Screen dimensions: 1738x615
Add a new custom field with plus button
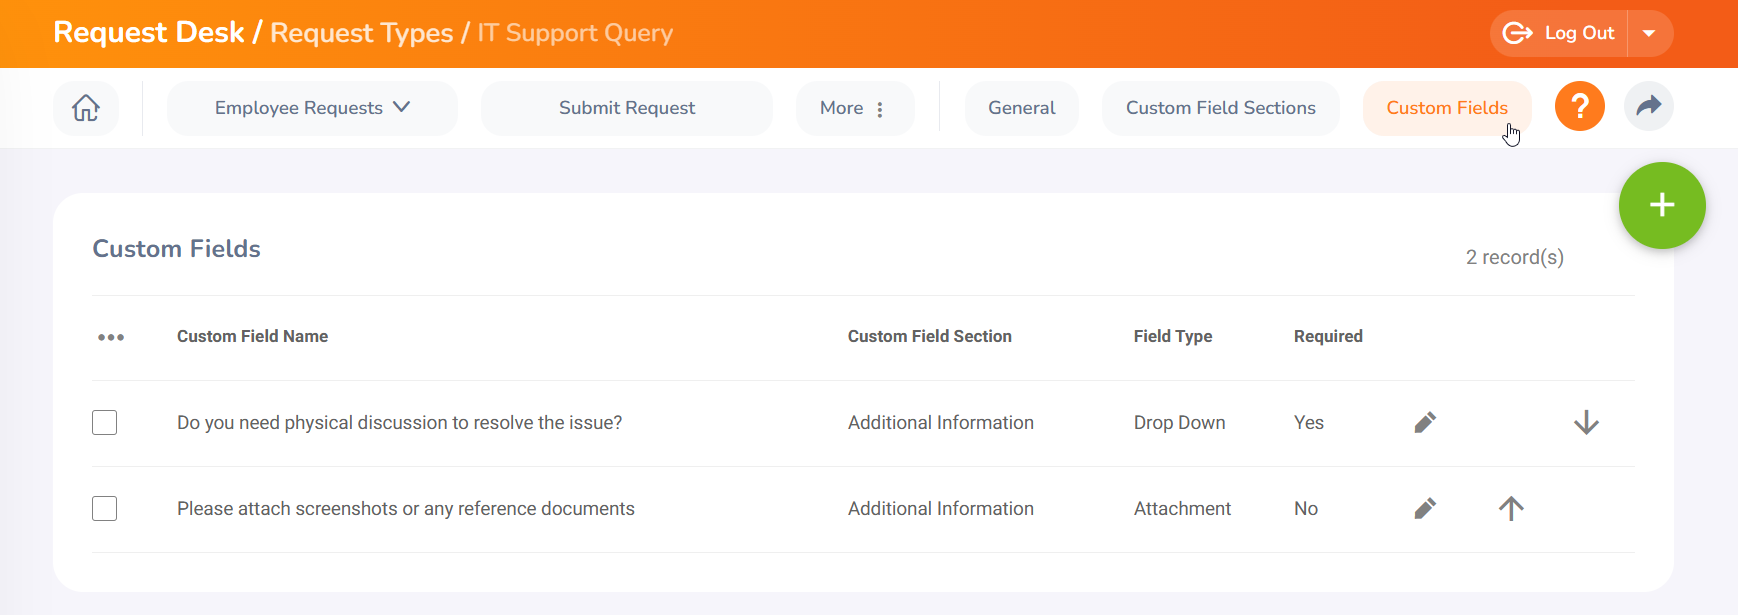pyautogui.click(x=1661, y=205)
